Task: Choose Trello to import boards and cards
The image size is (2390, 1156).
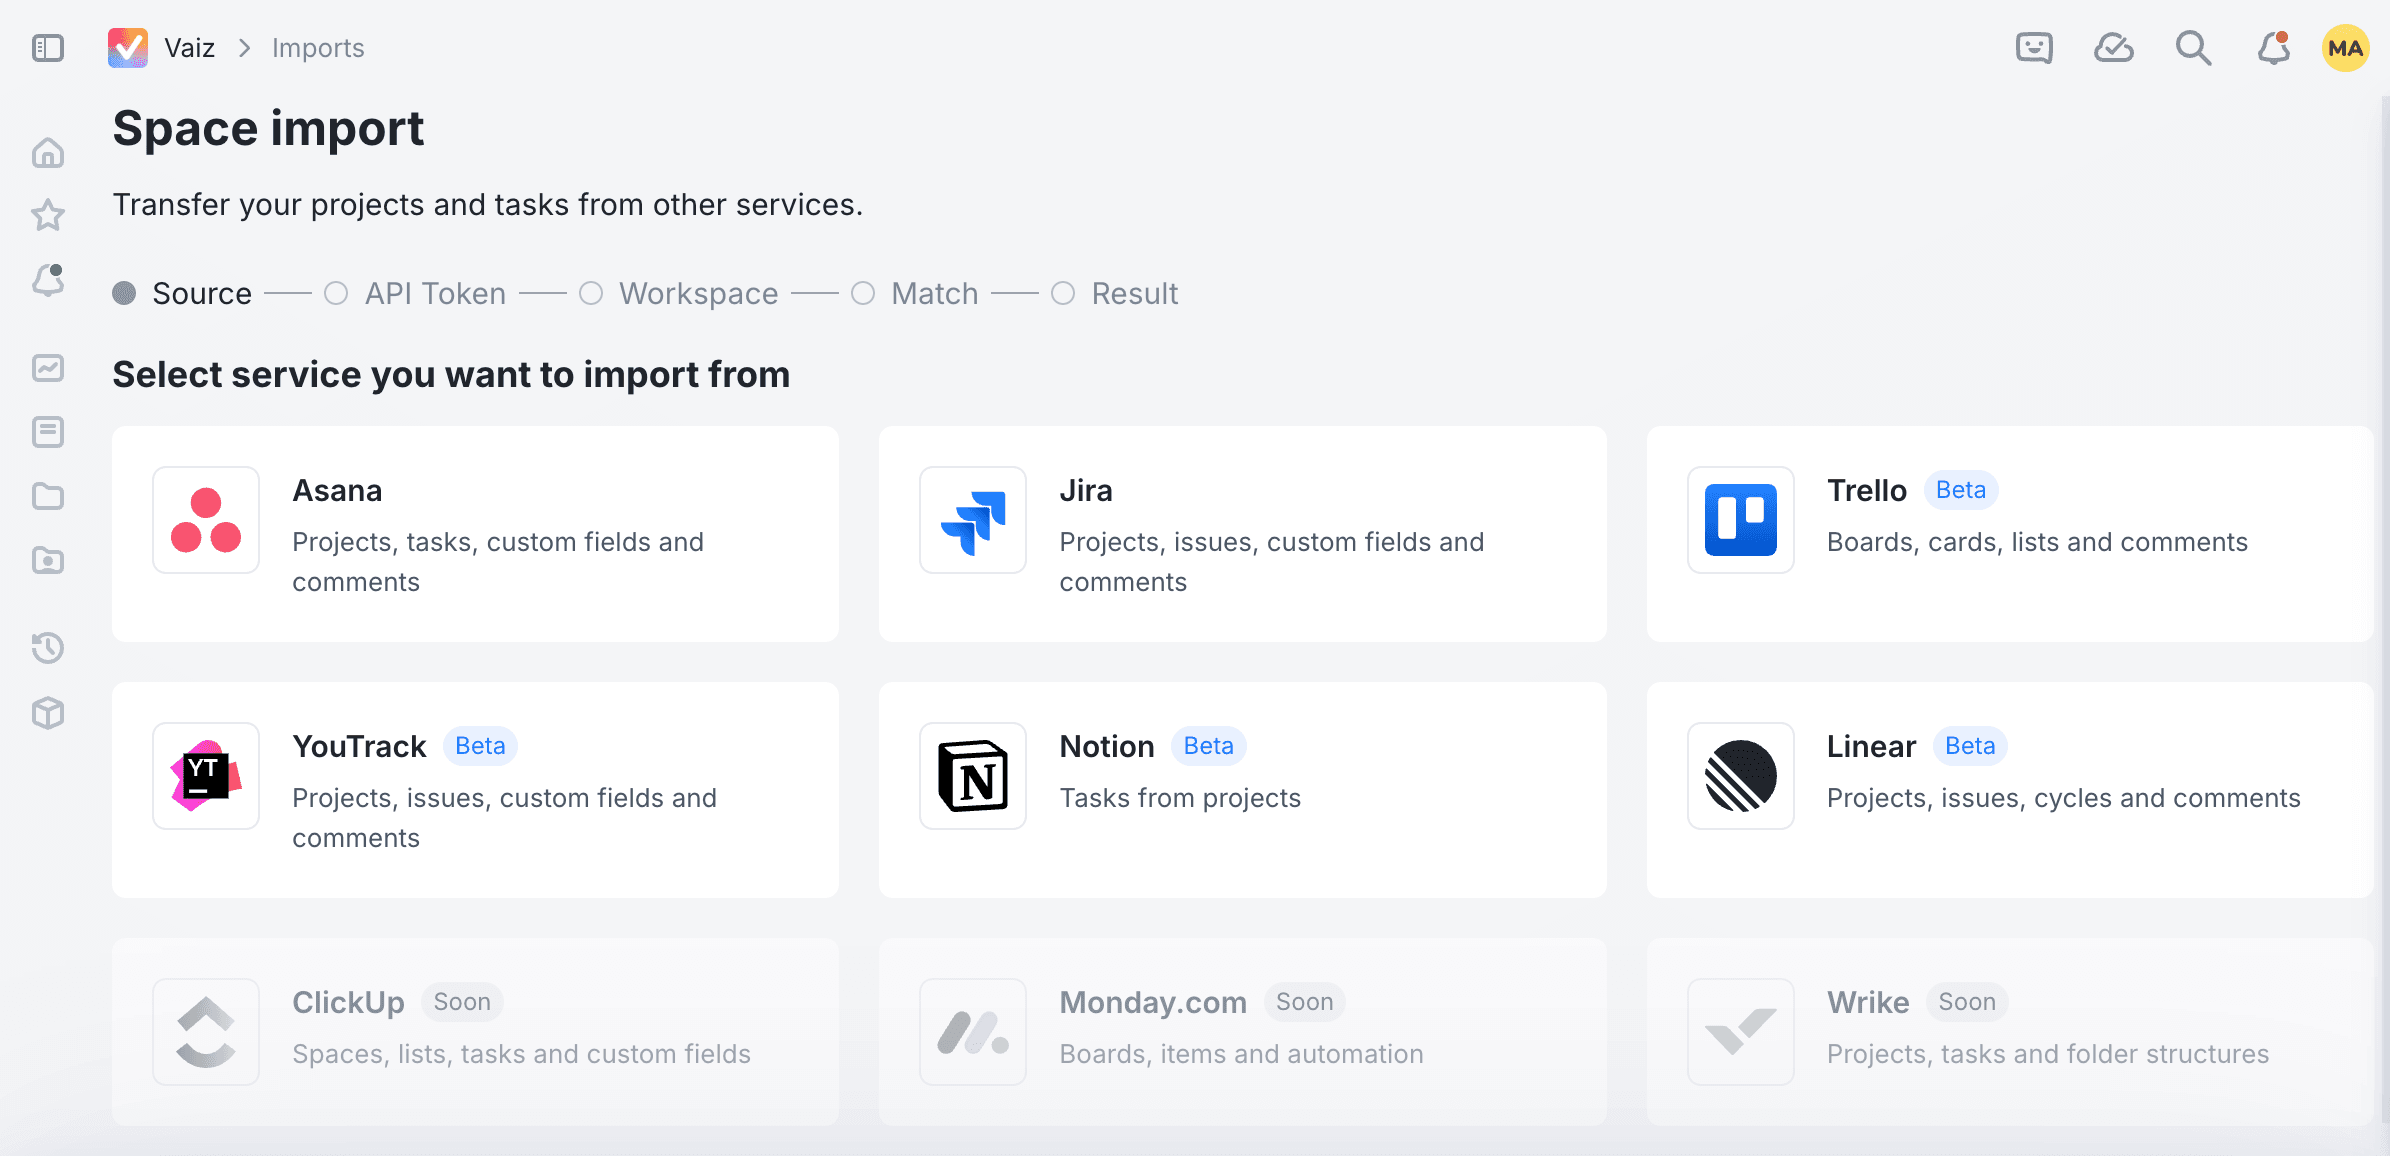Action: 2010,535
